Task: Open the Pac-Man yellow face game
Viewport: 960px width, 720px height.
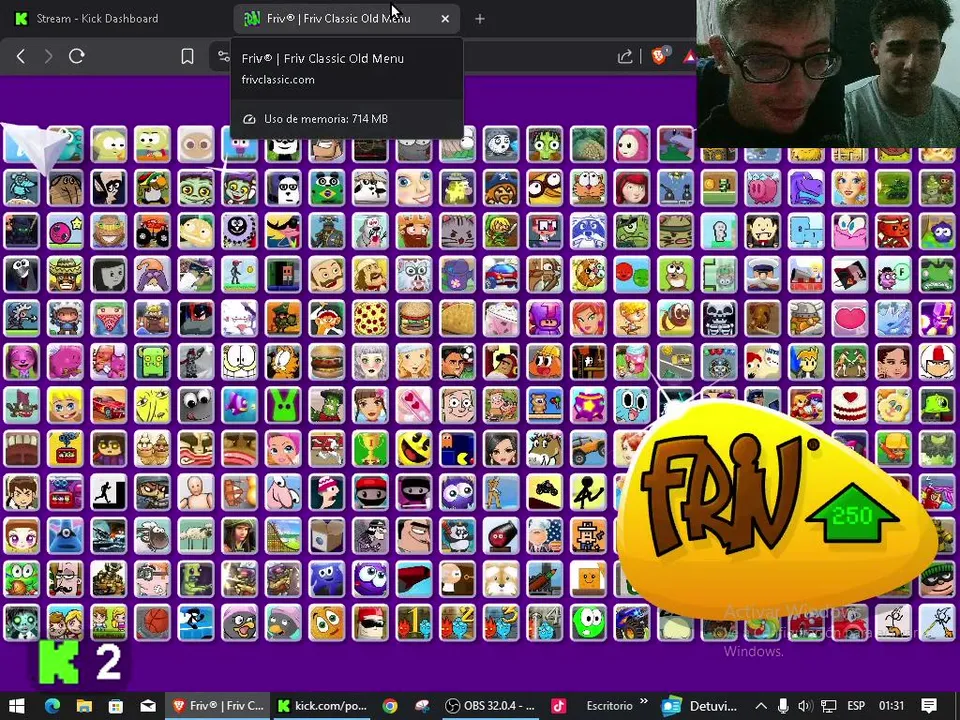Action: (x=414, y=449)
